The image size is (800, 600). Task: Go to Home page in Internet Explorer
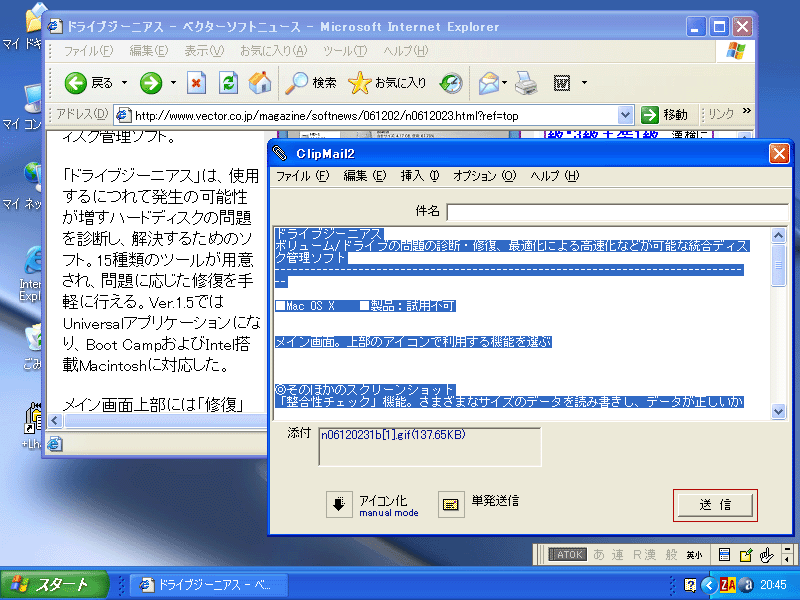pos(260,83)
